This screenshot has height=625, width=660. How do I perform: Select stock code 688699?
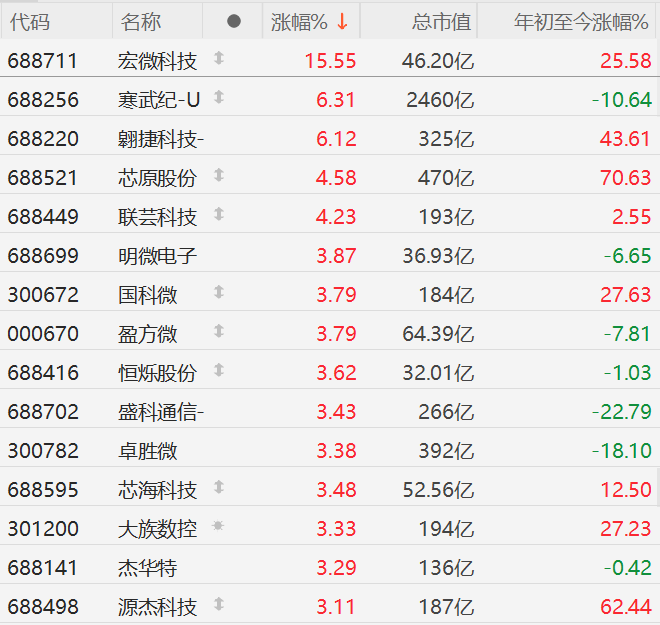pos(43,256)
